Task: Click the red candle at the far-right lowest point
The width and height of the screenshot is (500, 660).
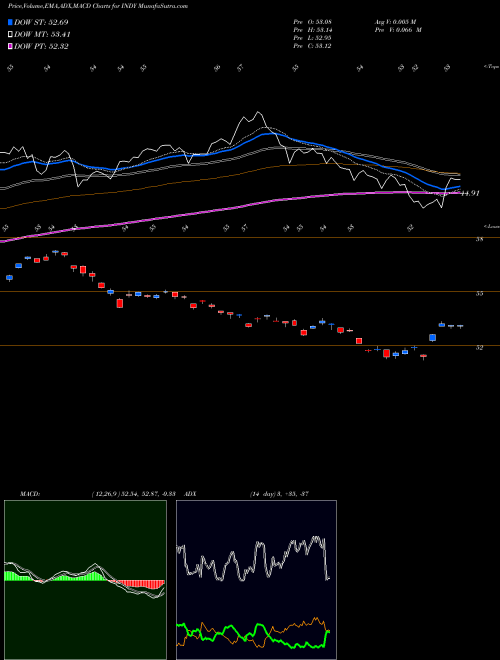Action: tap(423, 356)
